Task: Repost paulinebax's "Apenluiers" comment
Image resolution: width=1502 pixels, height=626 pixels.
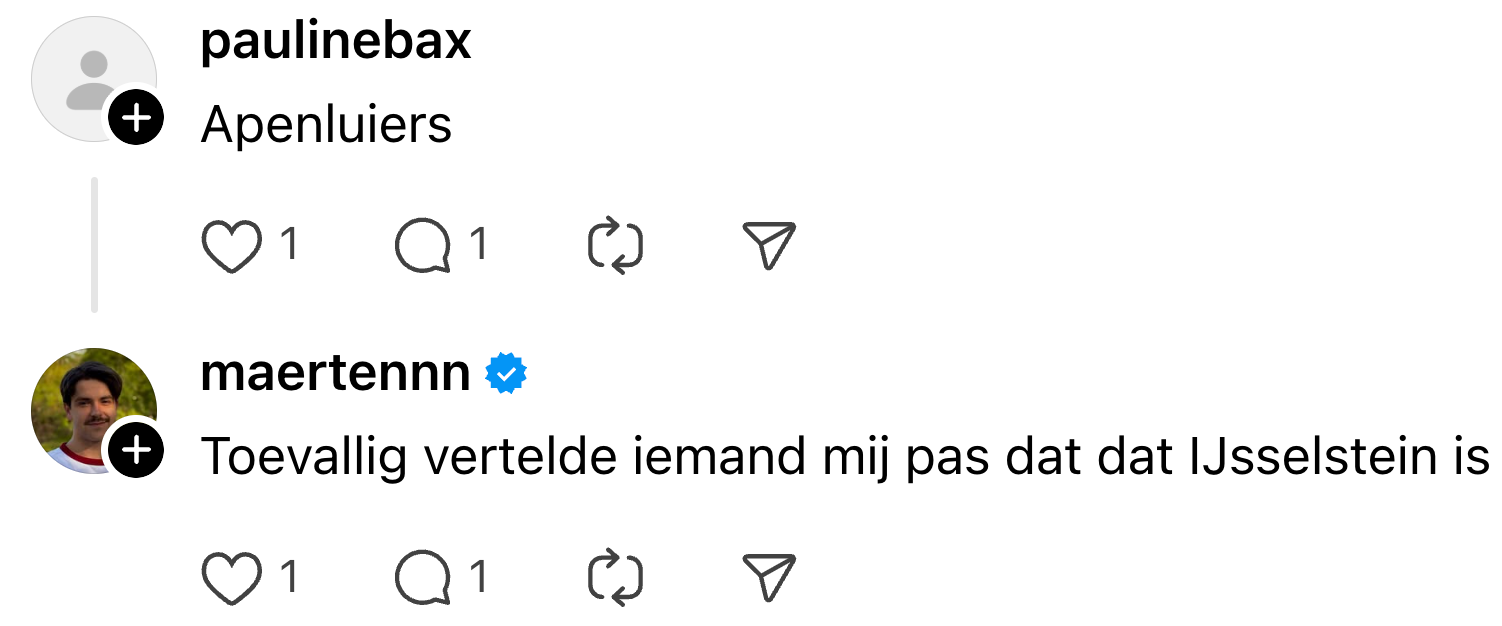Action: (614, 246)
